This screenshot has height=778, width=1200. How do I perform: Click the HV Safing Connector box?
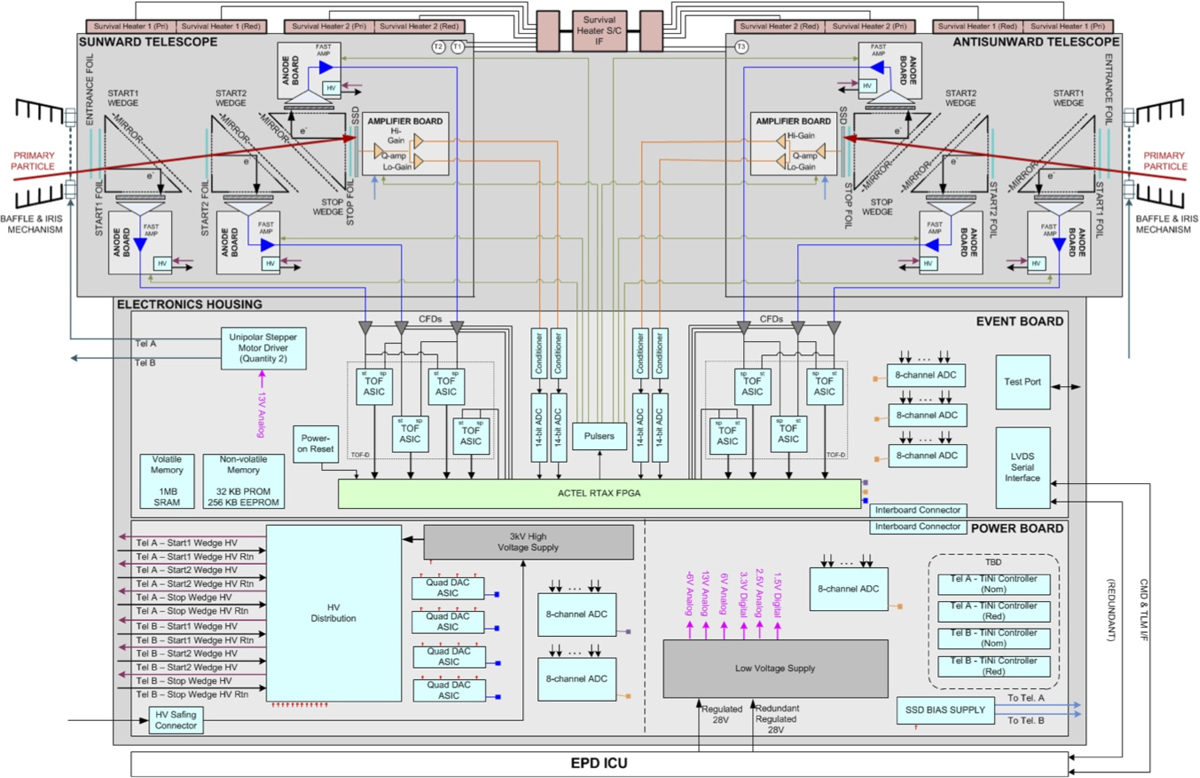178,720
